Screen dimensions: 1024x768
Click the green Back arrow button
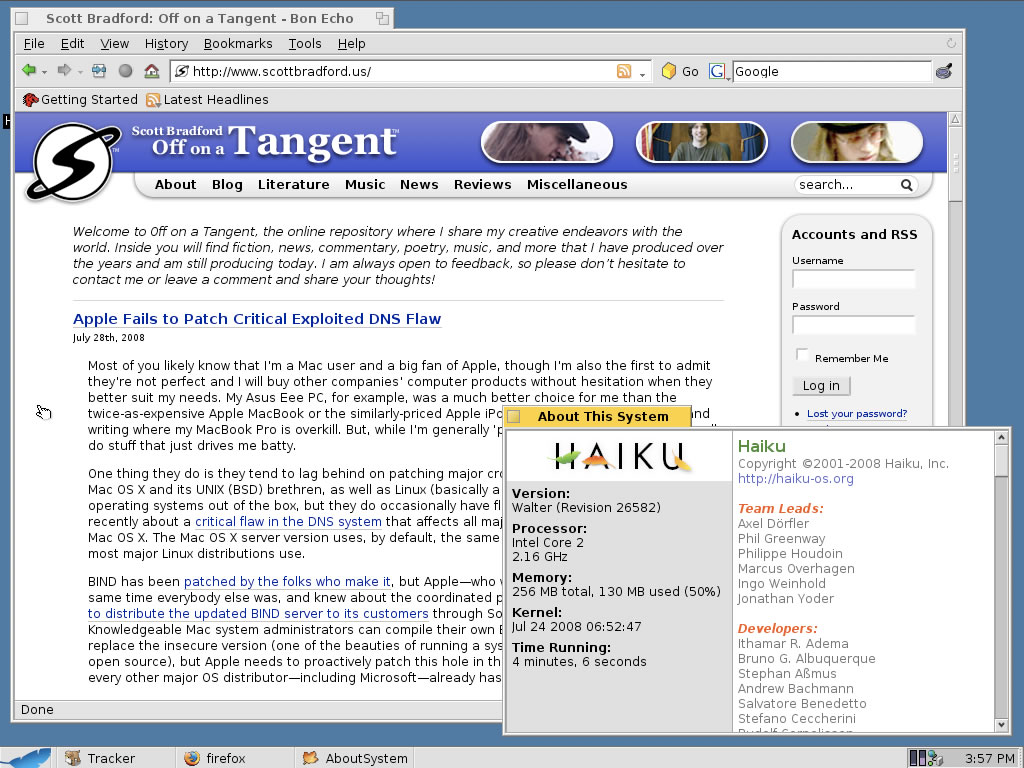pyautogui.click(x=29, y=71)
